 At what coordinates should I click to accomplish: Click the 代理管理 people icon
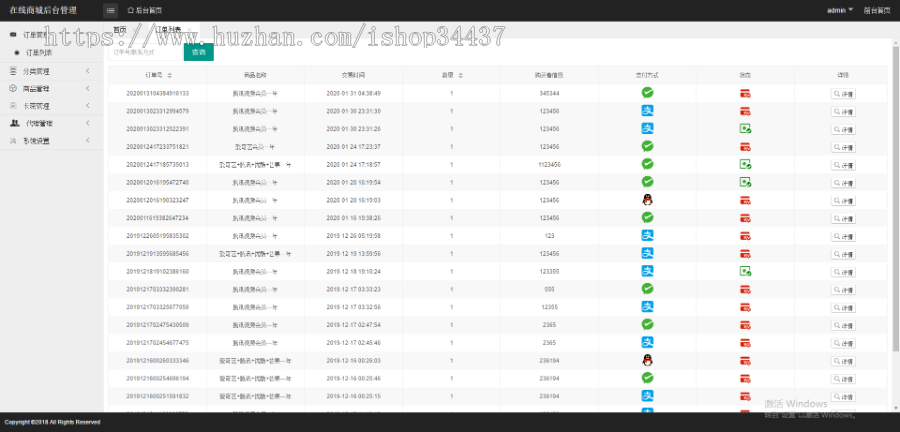click(x=14, y=123)
